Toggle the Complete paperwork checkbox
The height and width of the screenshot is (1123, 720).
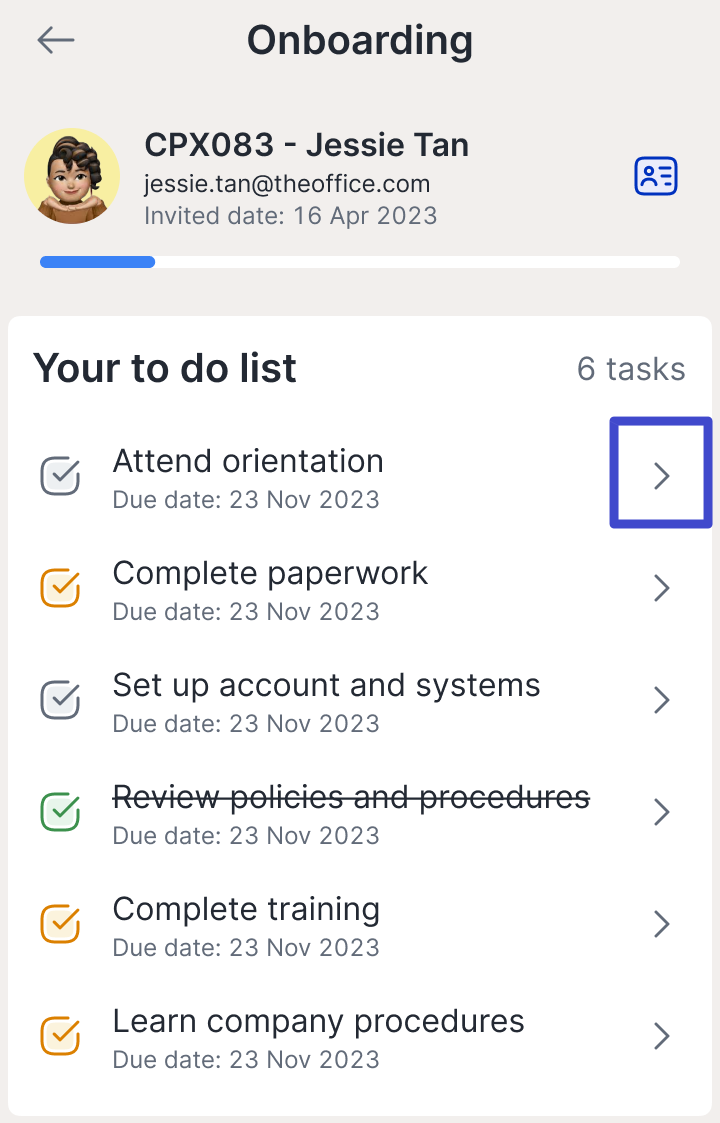tap(60, 588)
